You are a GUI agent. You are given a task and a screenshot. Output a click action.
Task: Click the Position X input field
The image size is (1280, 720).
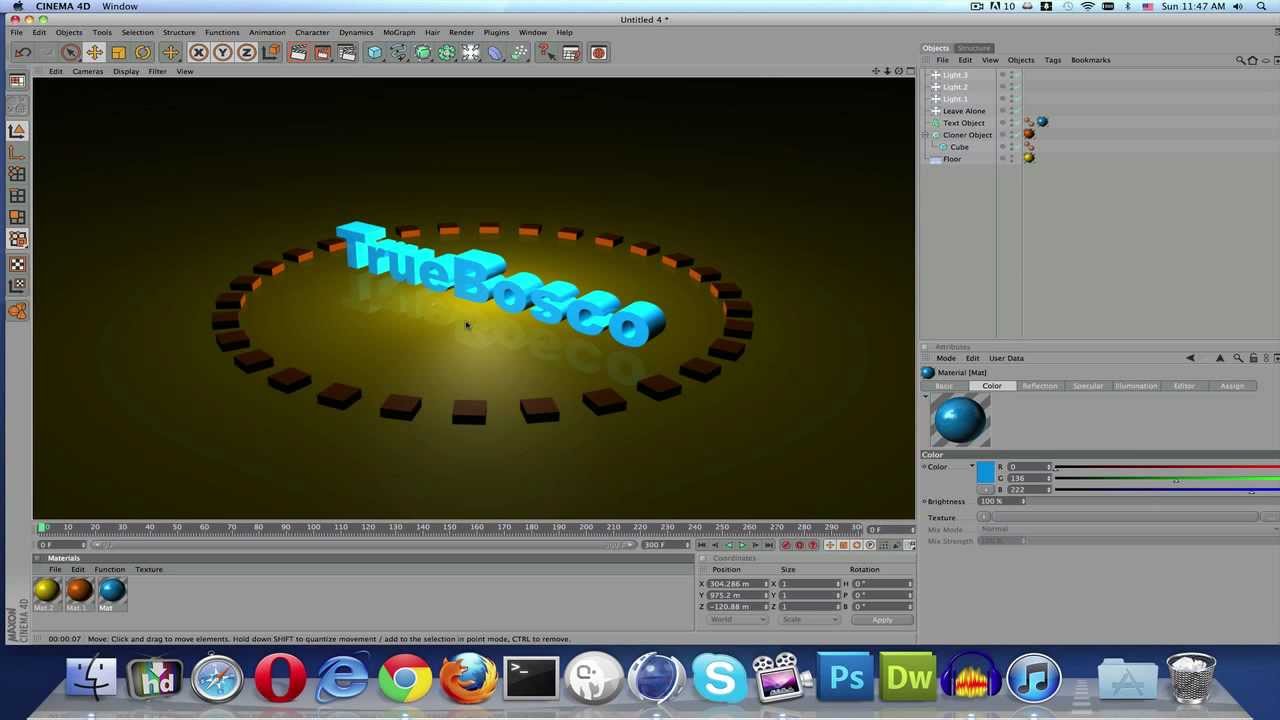(x=737, y=584)
